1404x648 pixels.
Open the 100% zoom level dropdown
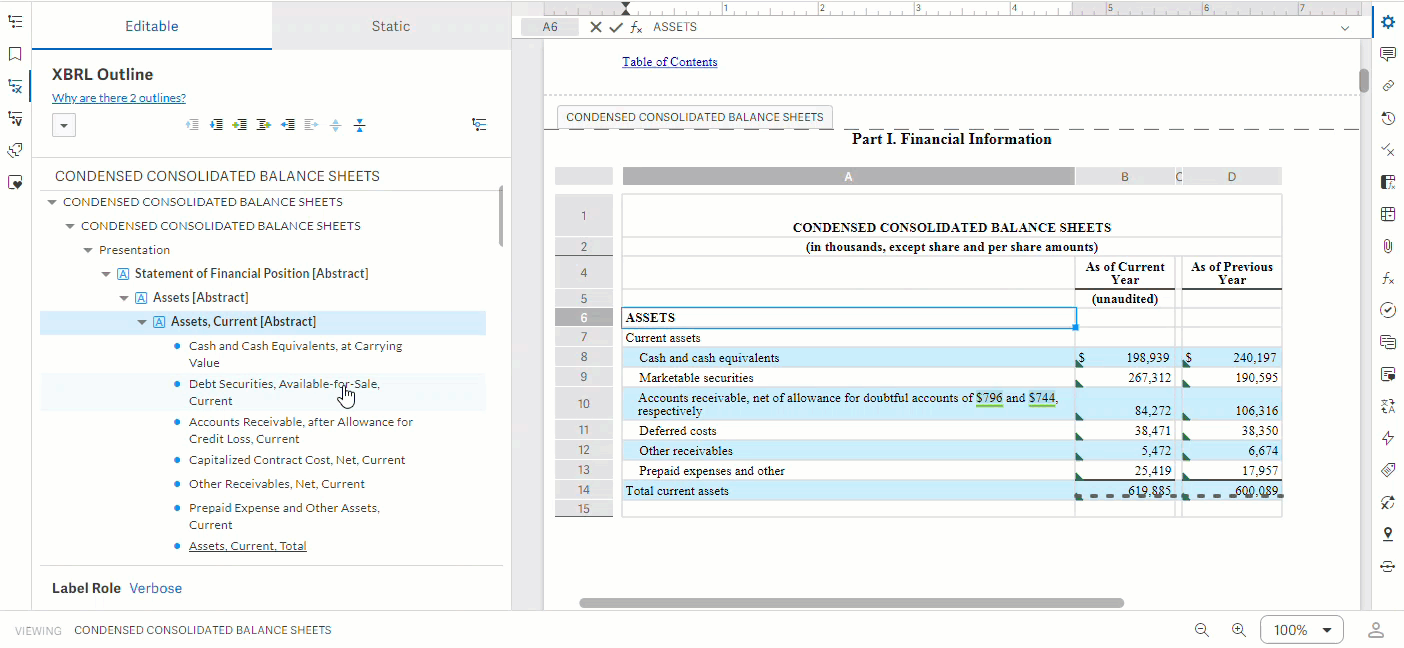[x=1301, y=630]
